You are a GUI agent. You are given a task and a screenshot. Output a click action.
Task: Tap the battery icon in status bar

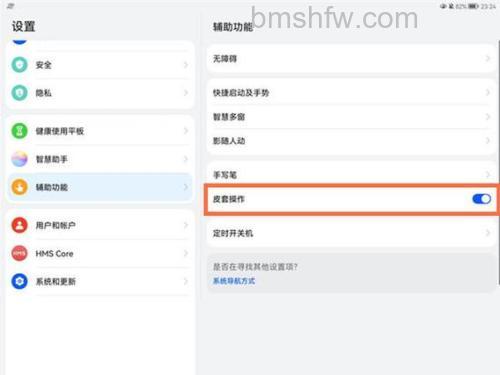point(473,6)
